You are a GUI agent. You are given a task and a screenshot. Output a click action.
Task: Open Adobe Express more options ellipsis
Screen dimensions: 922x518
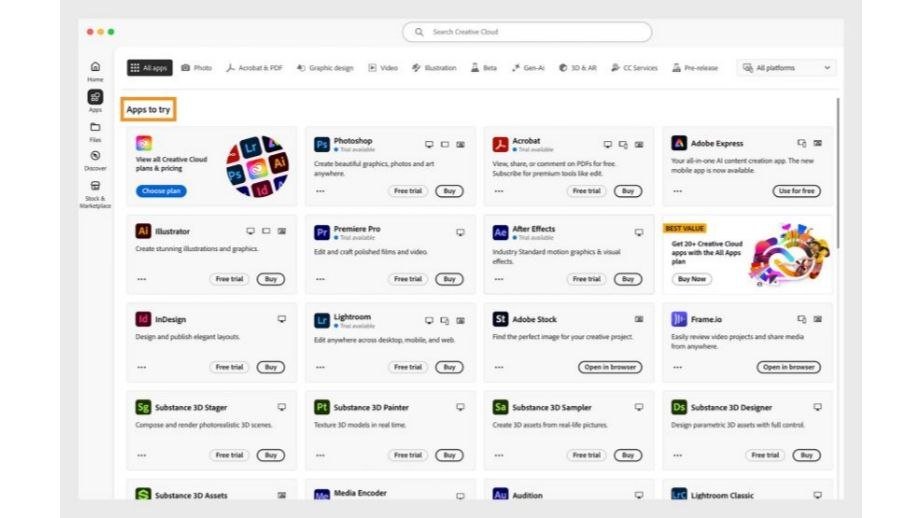(677, 191)
